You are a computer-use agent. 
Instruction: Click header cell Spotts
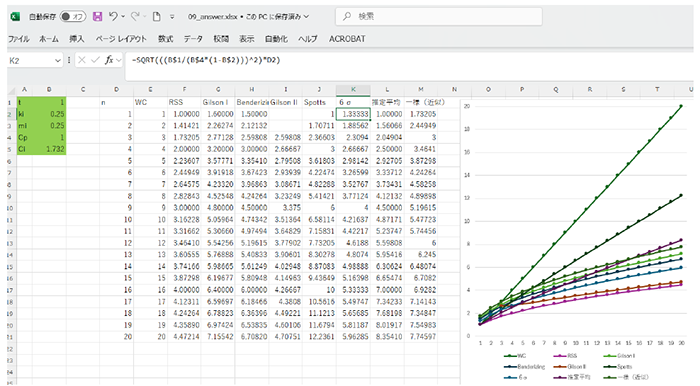[x=320, y=102]
